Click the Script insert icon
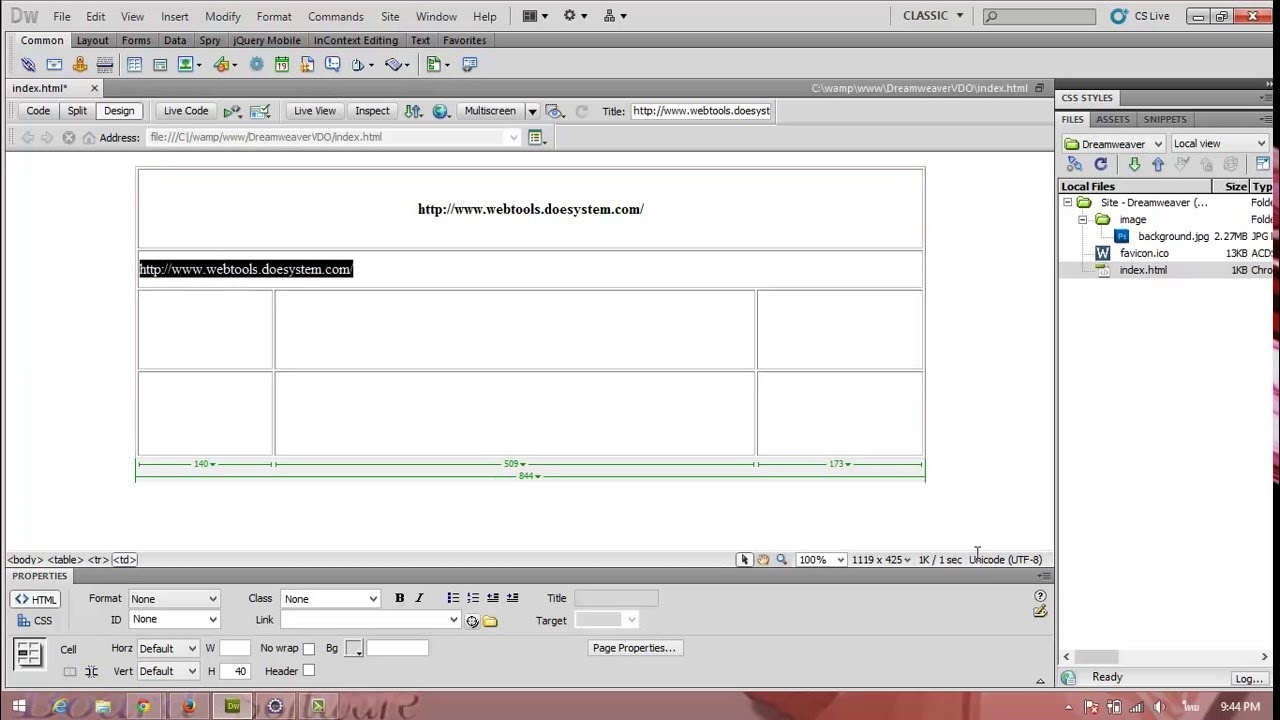This screenshot has width=1280, height=720. point(397,64)
